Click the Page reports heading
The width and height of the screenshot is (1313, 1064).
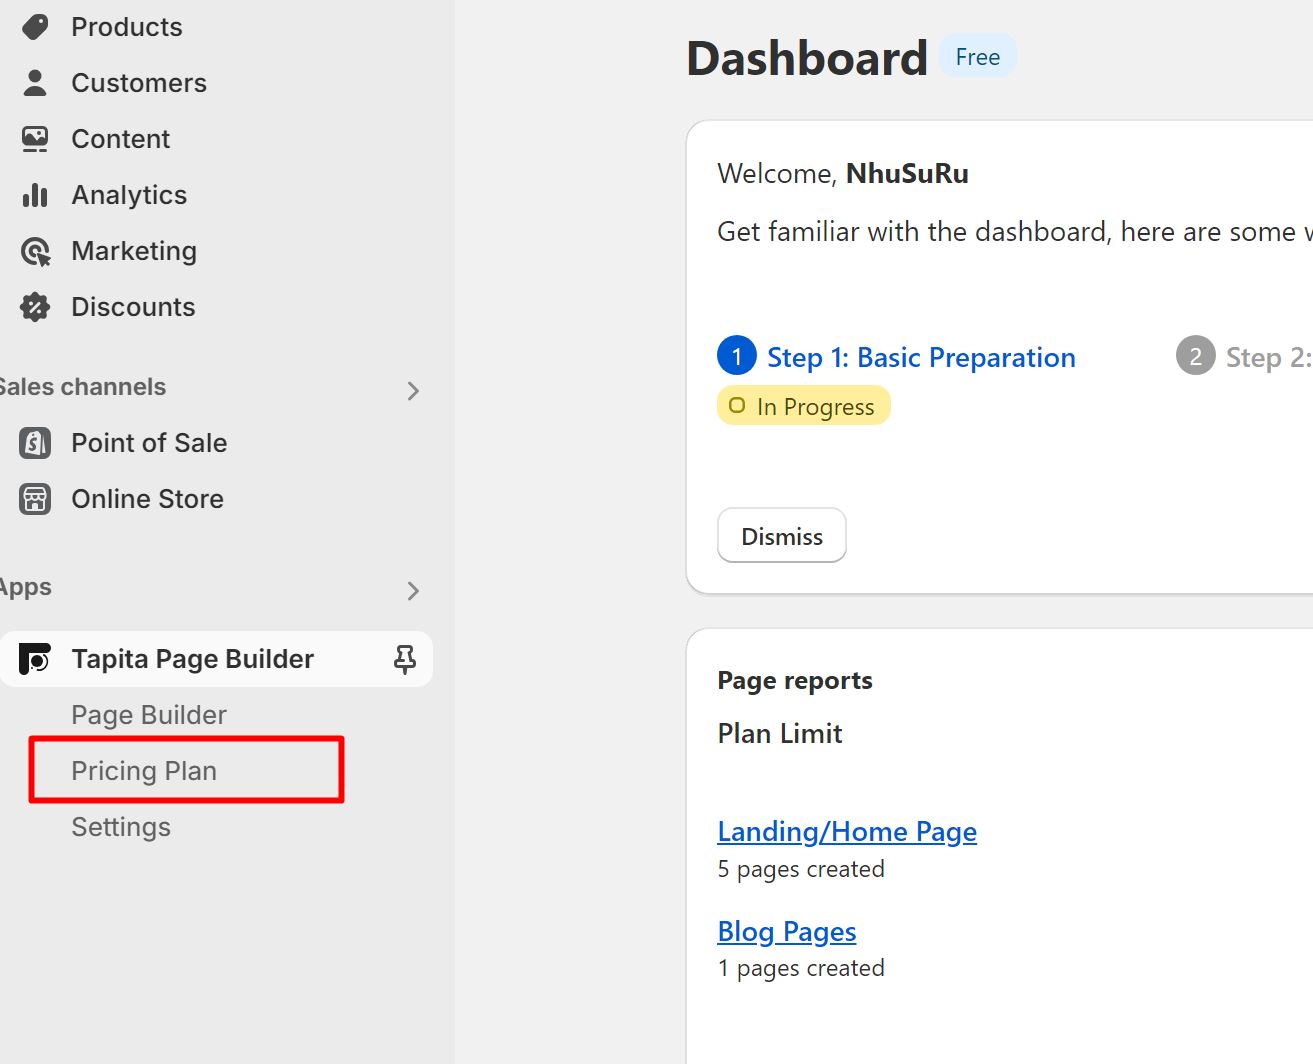click(x=795, y=681)
